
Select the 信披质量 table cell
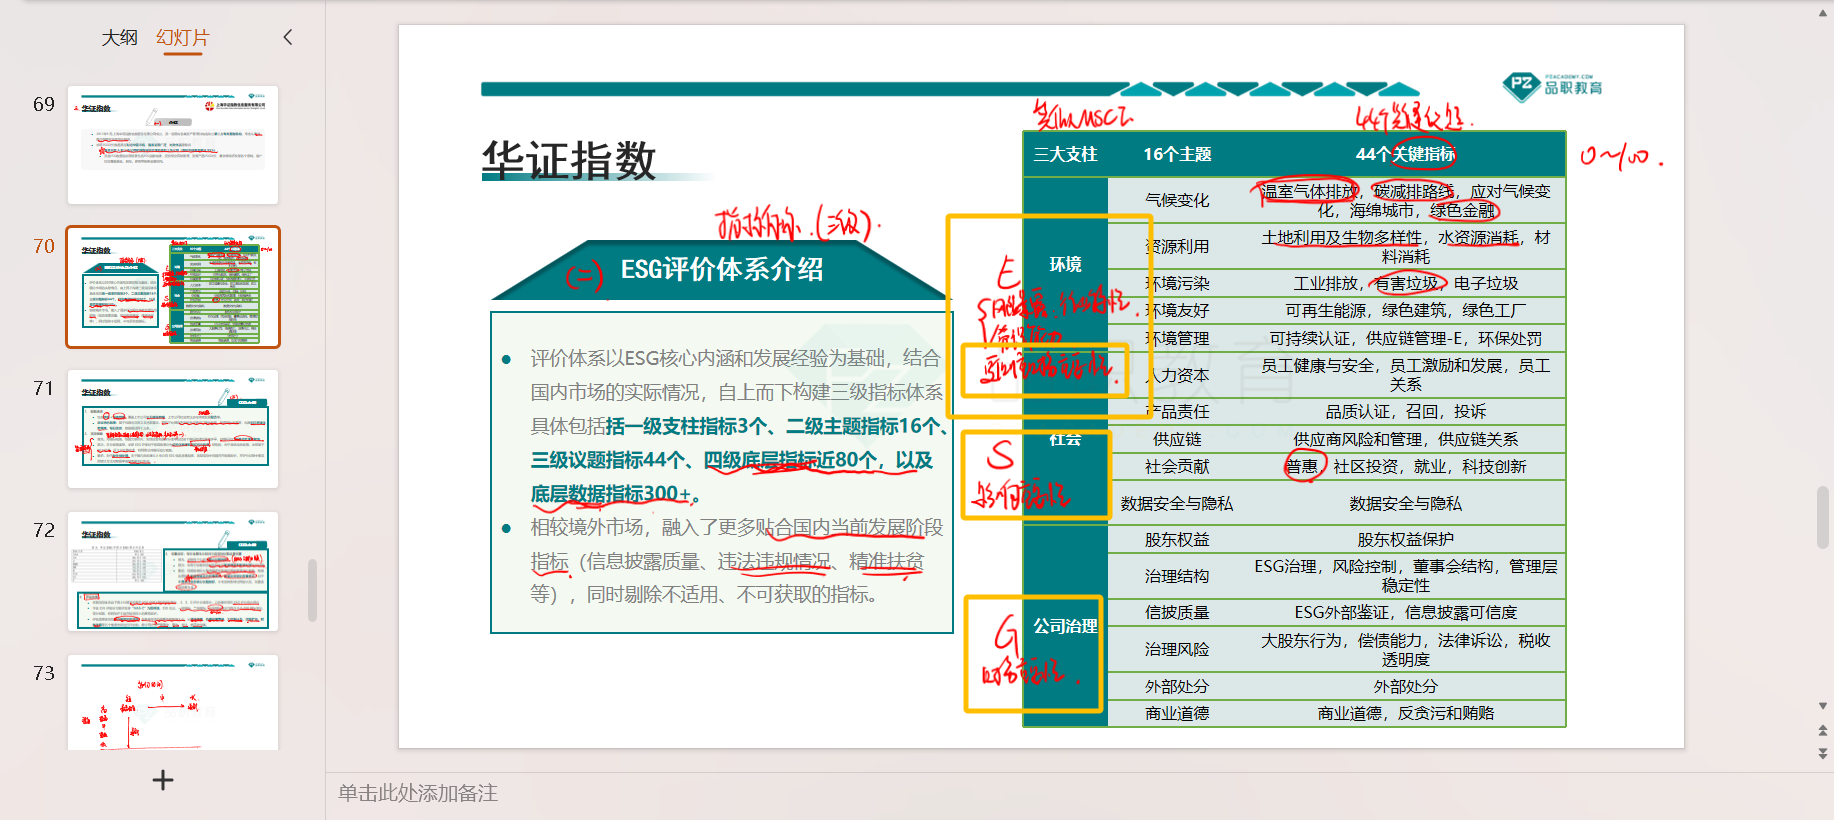(x=1177, y=612)
